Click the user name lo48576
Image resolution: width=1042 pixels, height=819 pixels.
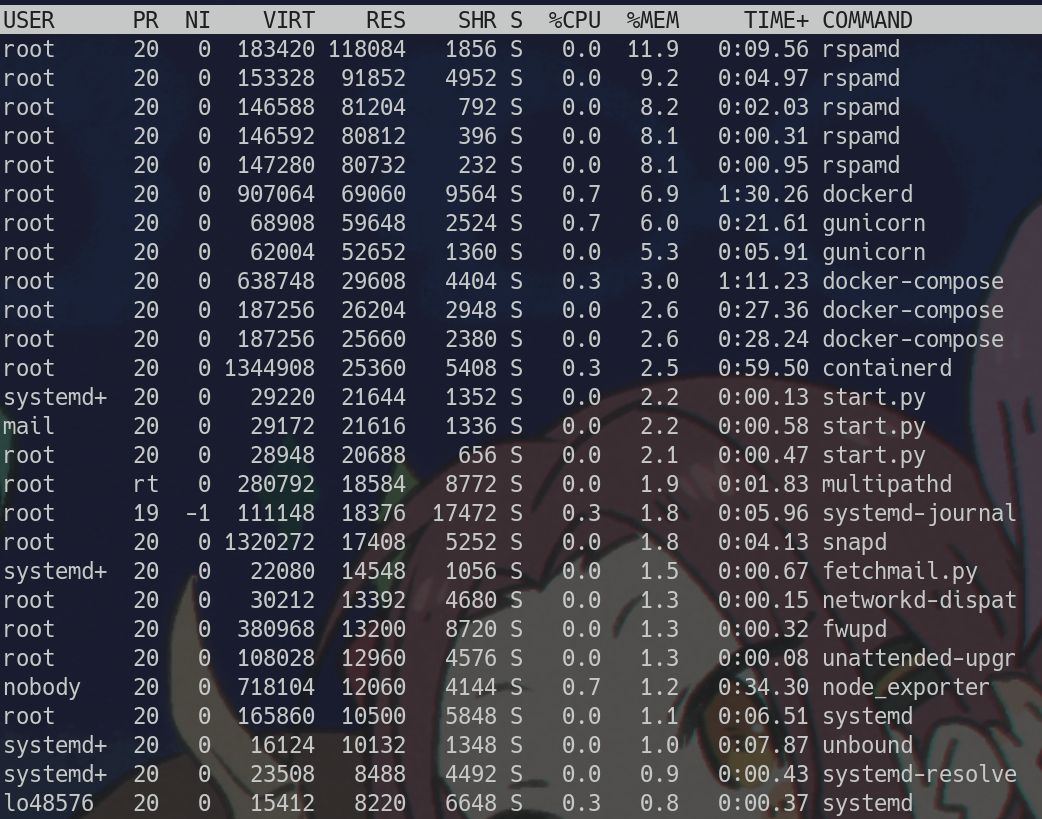pos(49,803)
